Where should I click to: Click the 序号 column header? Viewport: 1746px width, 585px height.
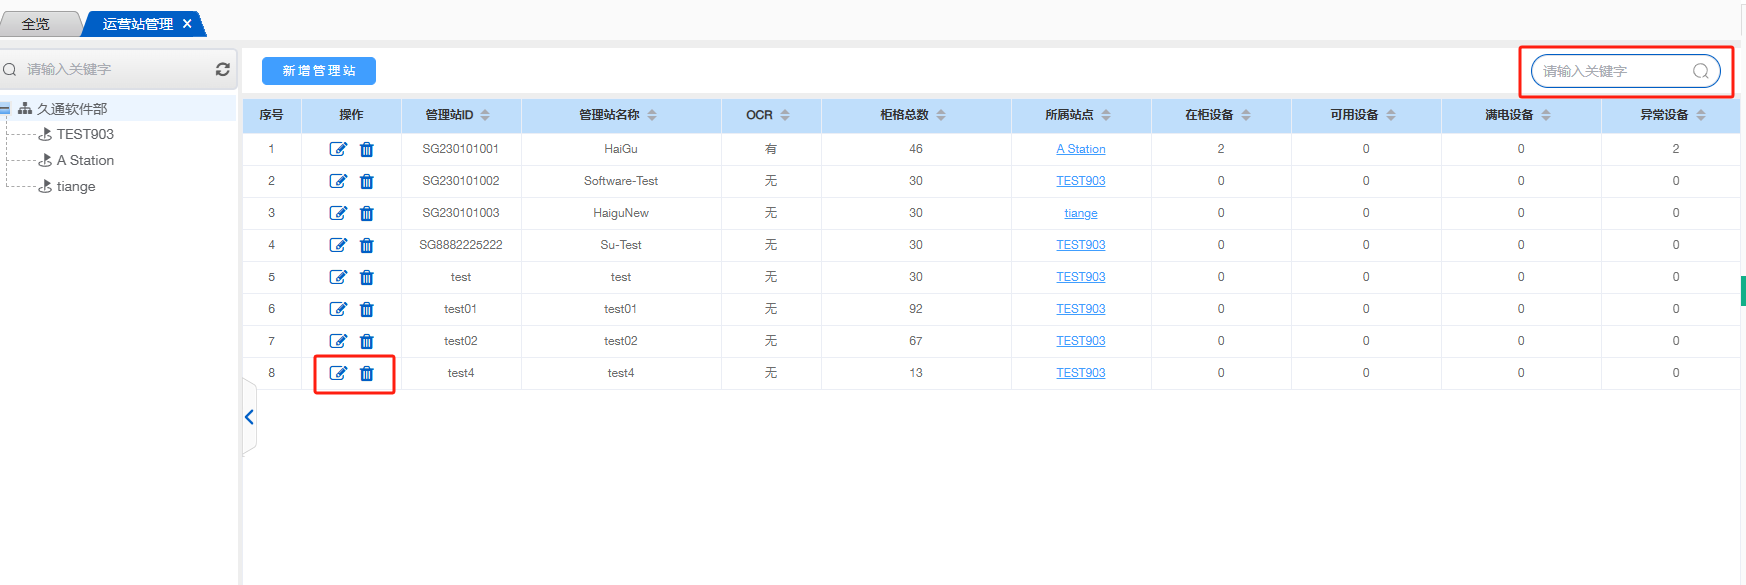pos(271,115)
